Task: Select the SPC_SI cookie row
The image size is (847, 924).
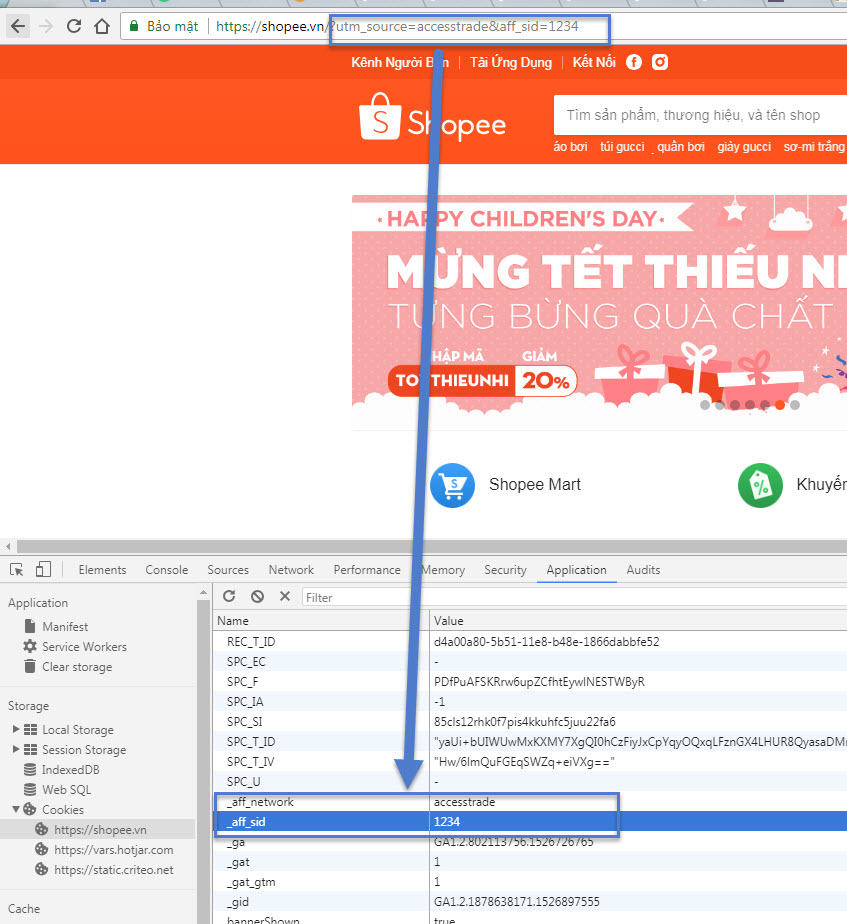Action: (530, 721)
